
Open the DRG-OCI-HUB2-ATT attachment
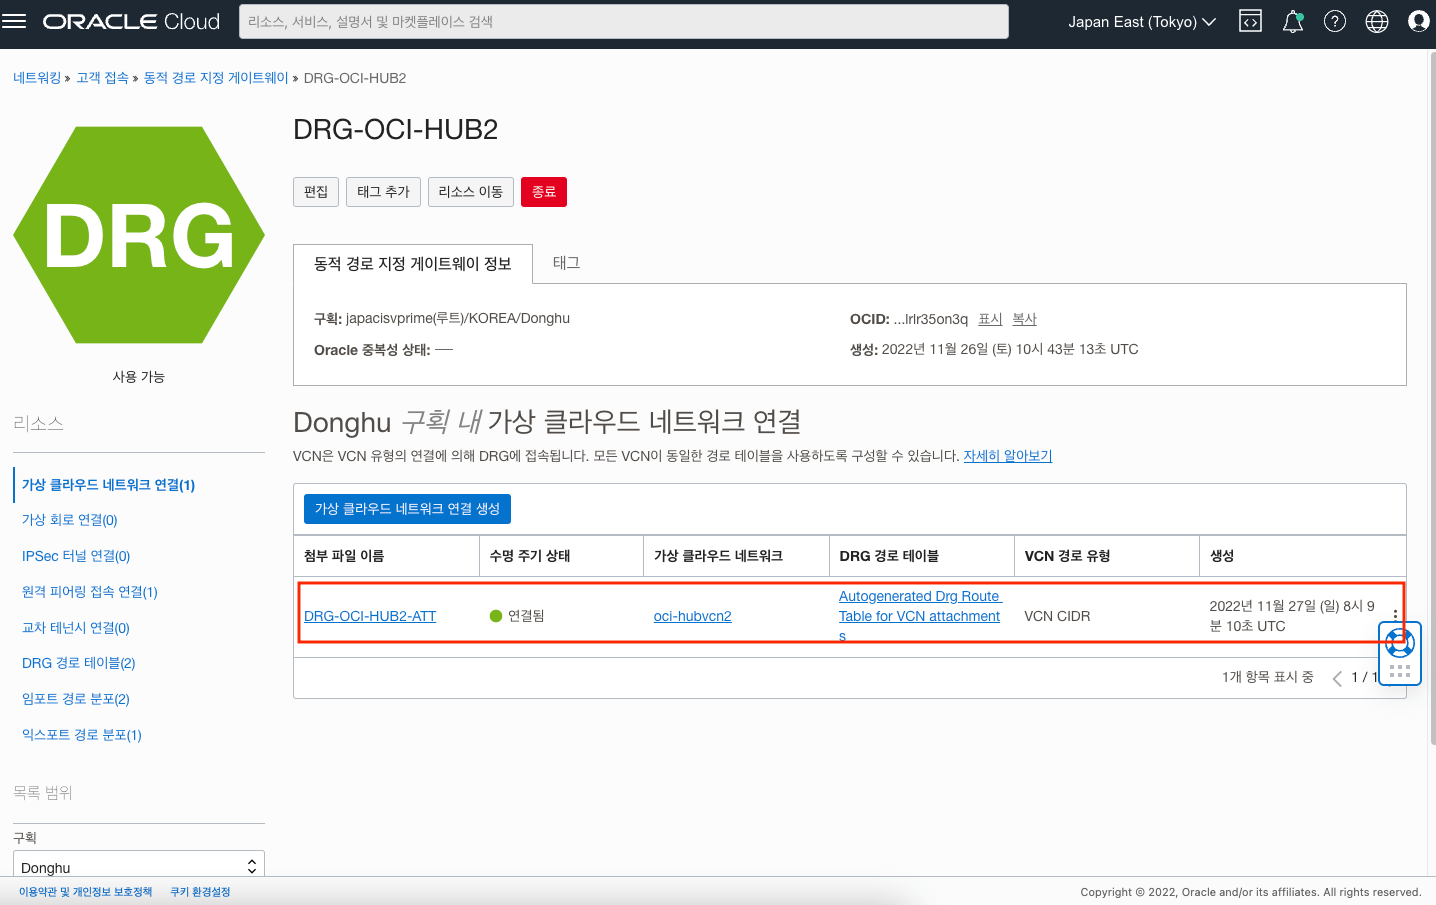[x=369, y=616]
